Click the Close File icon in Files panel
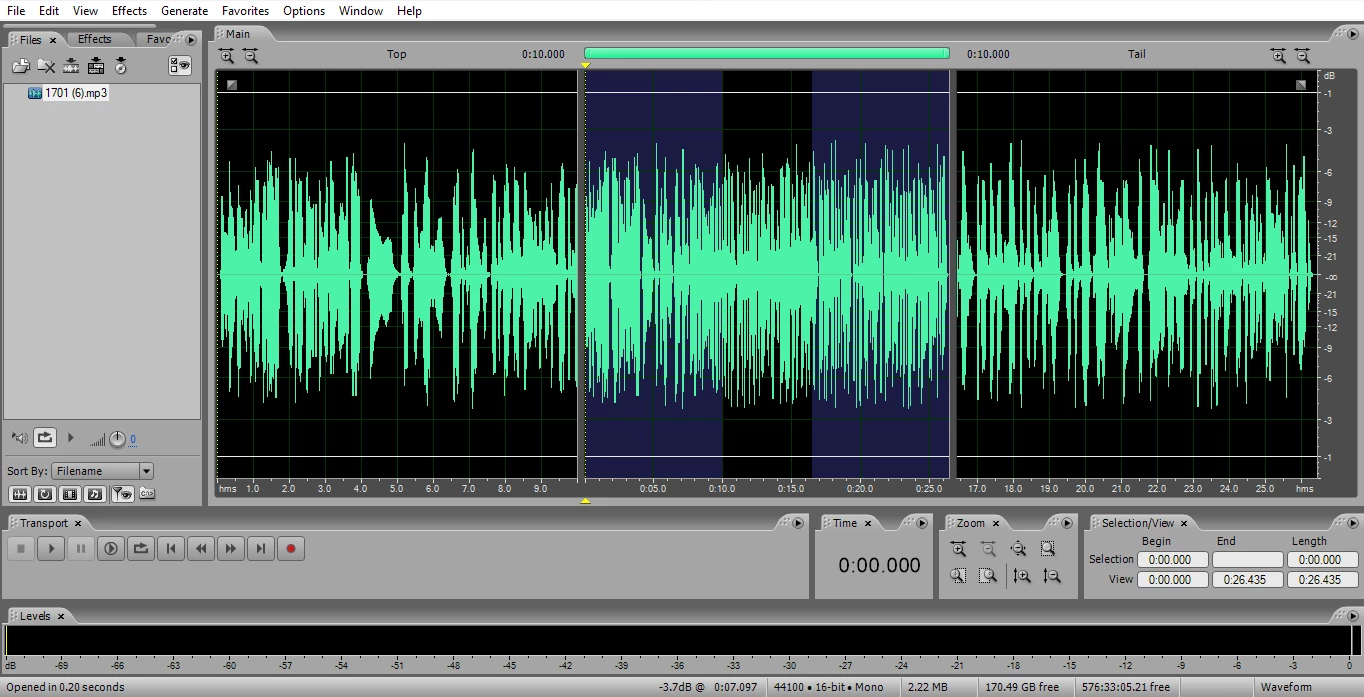The height and width of the screenshot is (697, 1364). [46, 66]
